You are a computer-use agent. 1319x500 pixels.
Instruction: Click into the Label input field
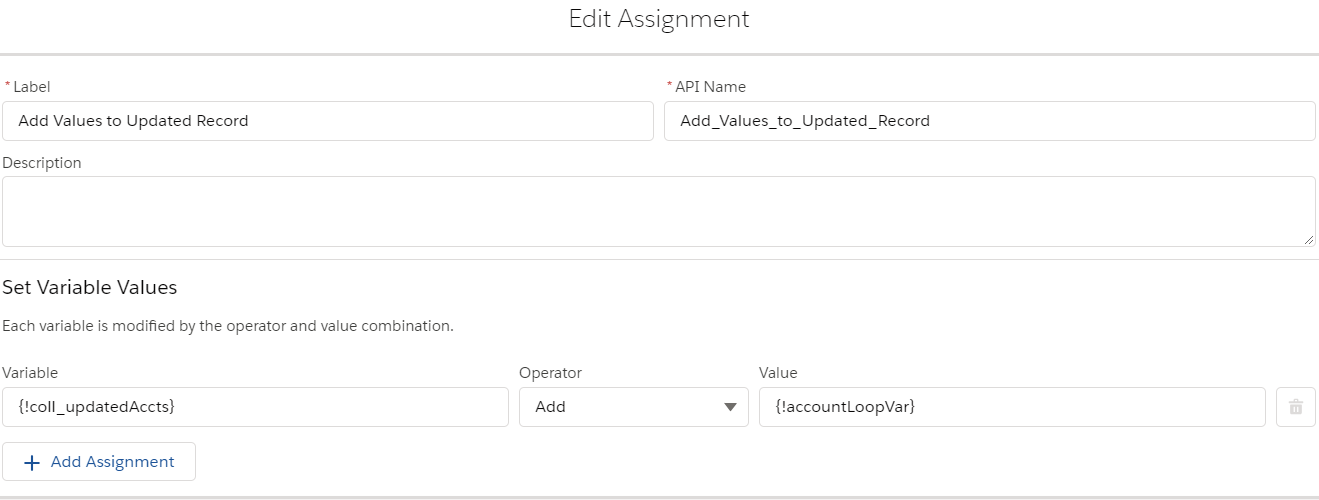(327, 121)
